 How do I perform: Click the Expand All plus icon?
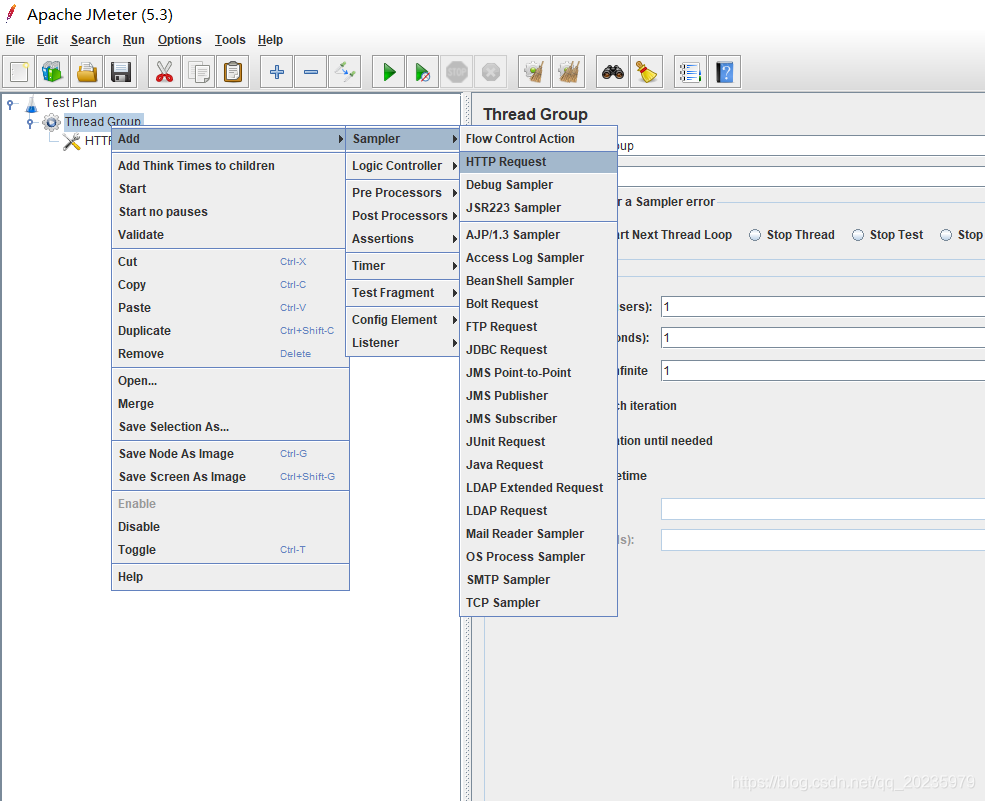point(276,72)
